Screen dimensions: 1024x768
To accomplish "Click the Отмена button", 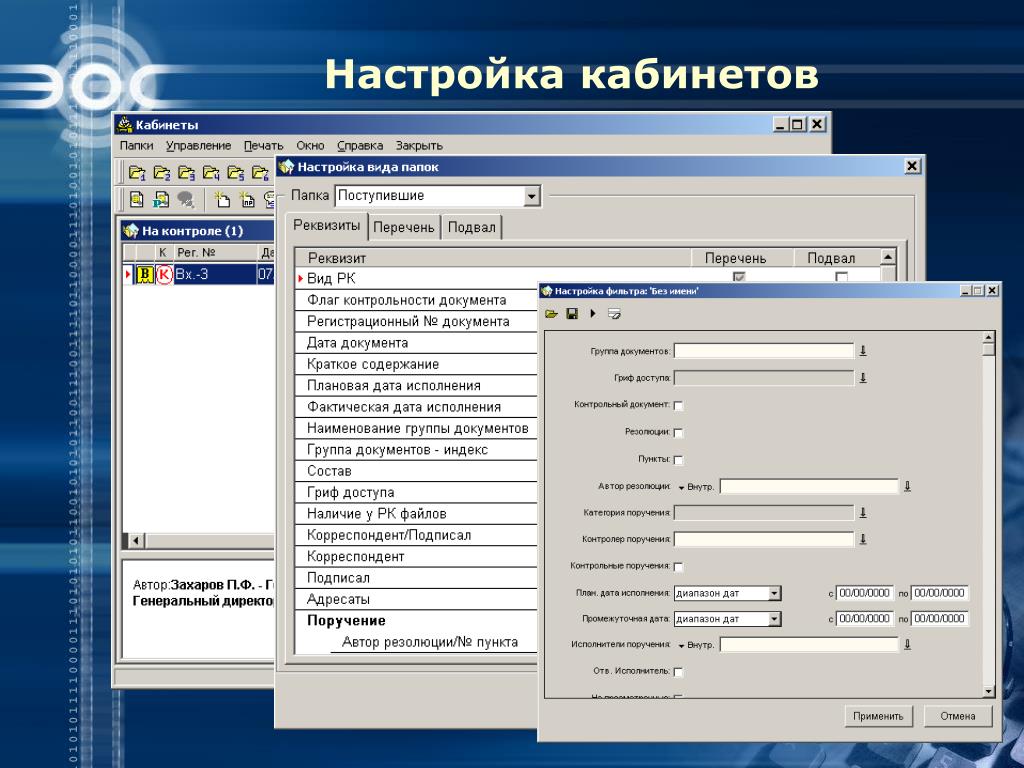I will point(957,716).
